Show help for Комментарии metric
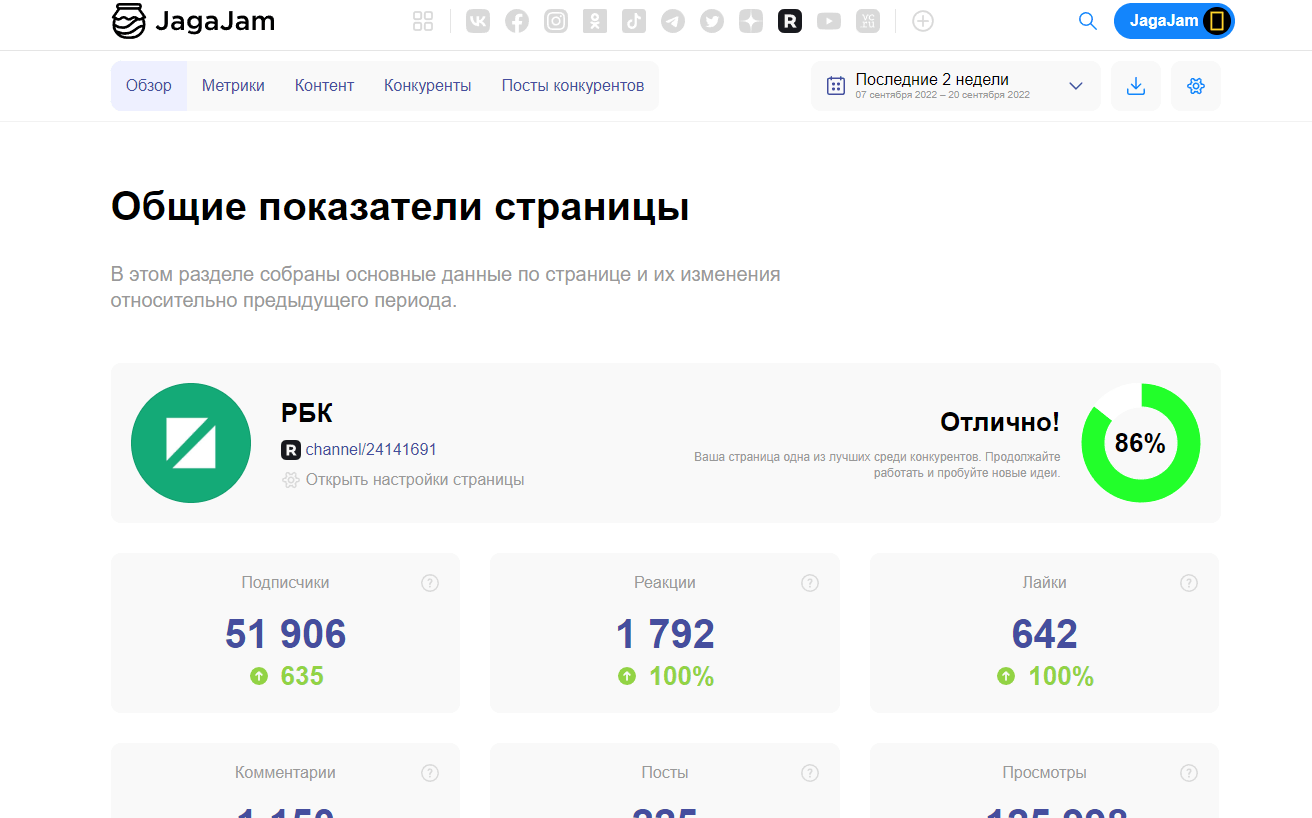The image size is (1312, 818). (430, 773)
